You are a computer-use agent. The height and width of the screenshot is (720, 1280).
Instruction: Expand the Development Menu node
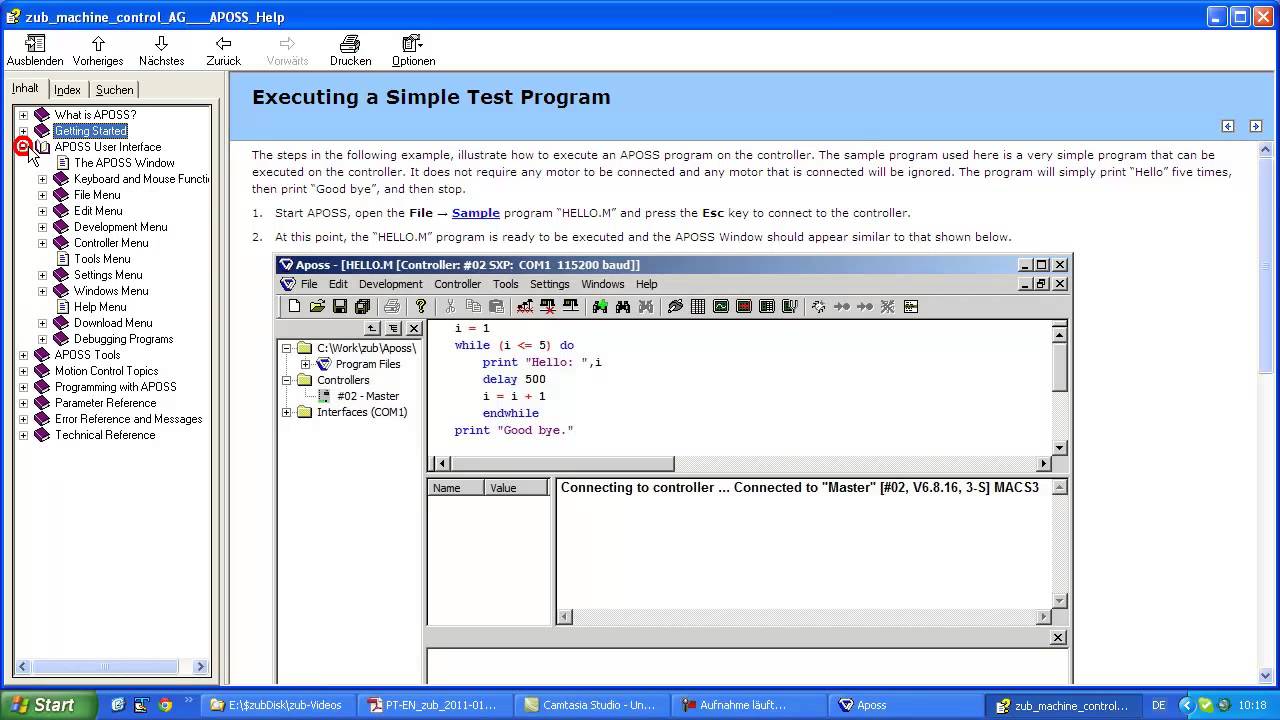[x=42, y=227]
